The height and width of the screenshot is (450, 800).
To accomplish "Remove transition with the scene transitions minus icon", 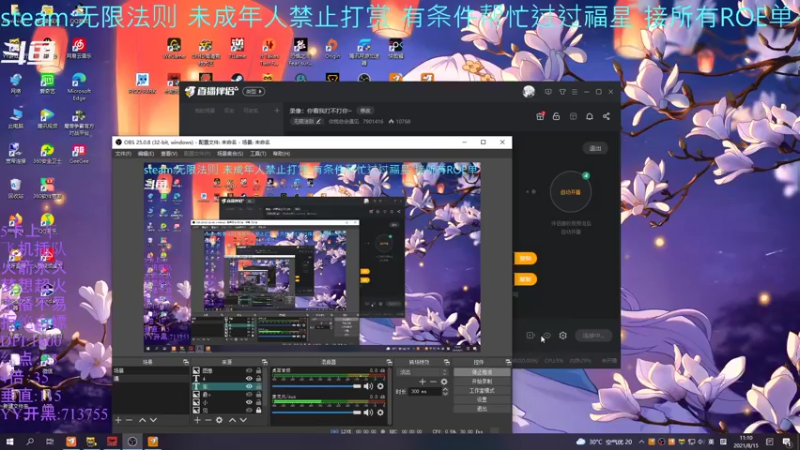I will 433,381.
